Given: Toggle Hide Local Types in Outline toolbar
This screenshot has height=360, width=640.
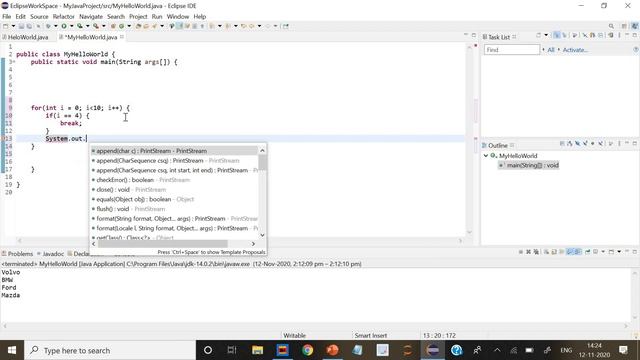Looking at the screenshot, I should point(600,144).
